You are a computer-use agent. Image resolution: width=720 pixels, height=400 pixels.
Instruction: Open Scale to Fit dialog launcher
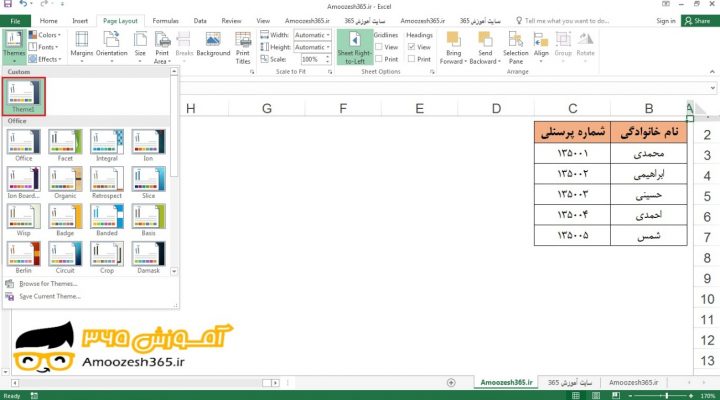click(x=330, y=72)
